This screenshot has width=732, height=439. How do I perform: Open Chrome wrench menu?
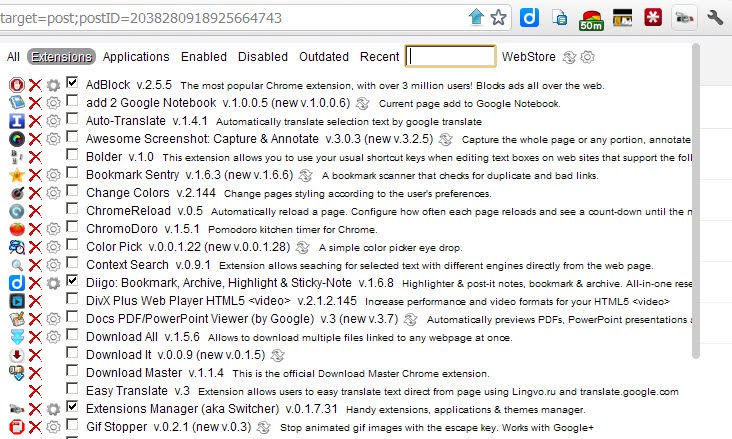click(715, 18)
